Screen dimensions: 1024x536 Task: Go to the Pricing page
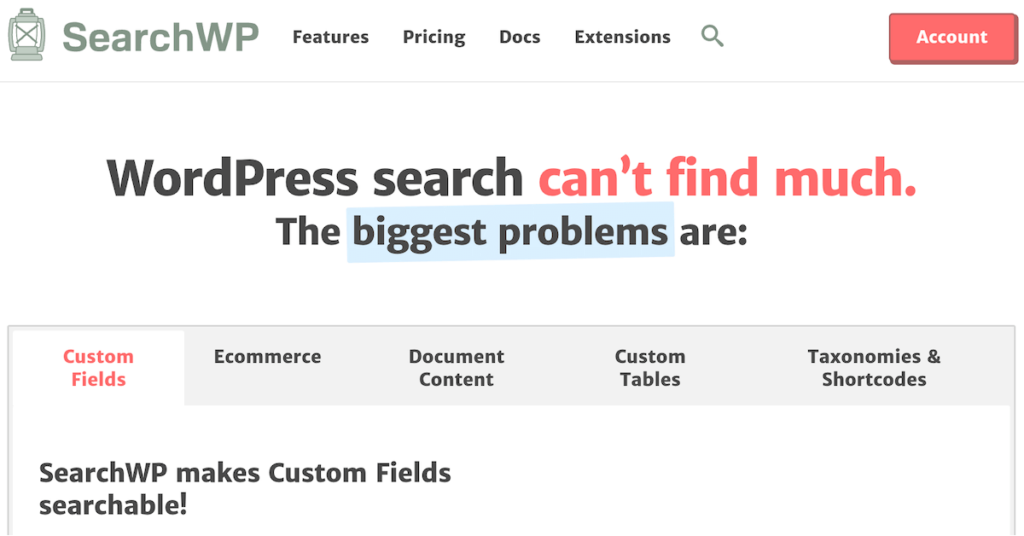click(x=434, y=37)
